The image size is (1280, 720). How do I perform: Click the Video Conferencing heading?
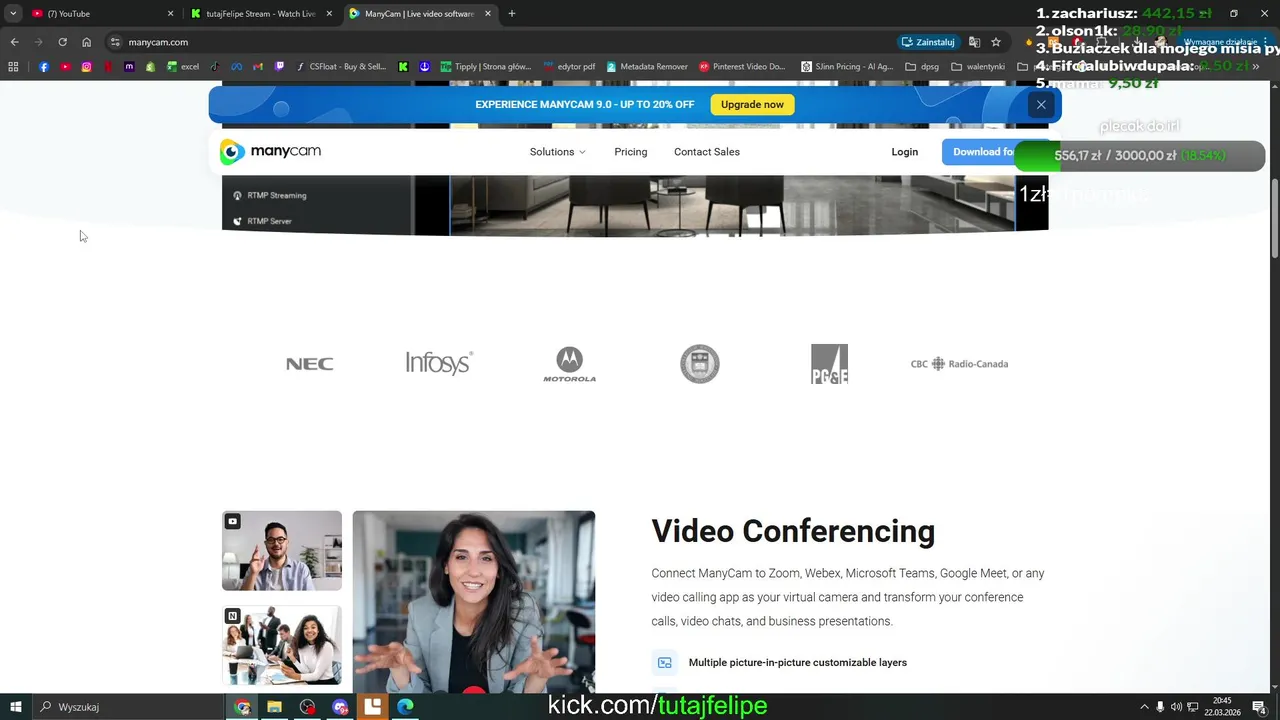click(x=793, y=531)
